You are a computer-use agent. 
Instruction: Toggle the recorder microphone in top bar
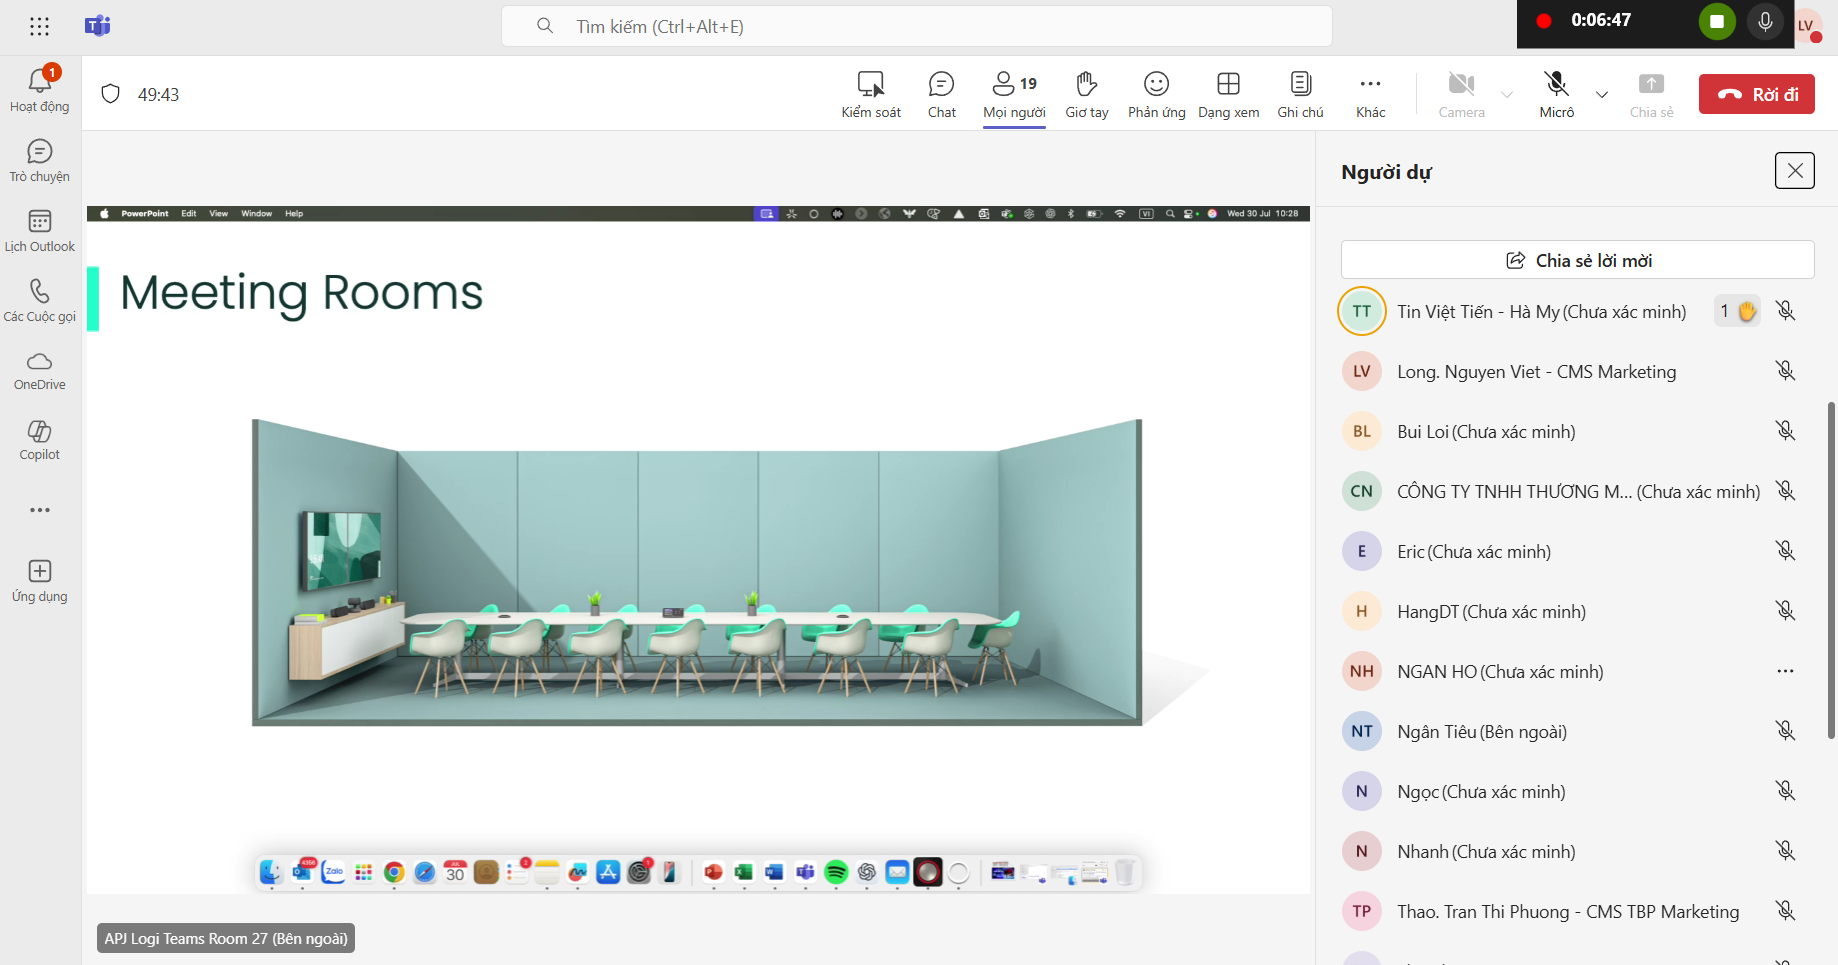(1765, 22)
